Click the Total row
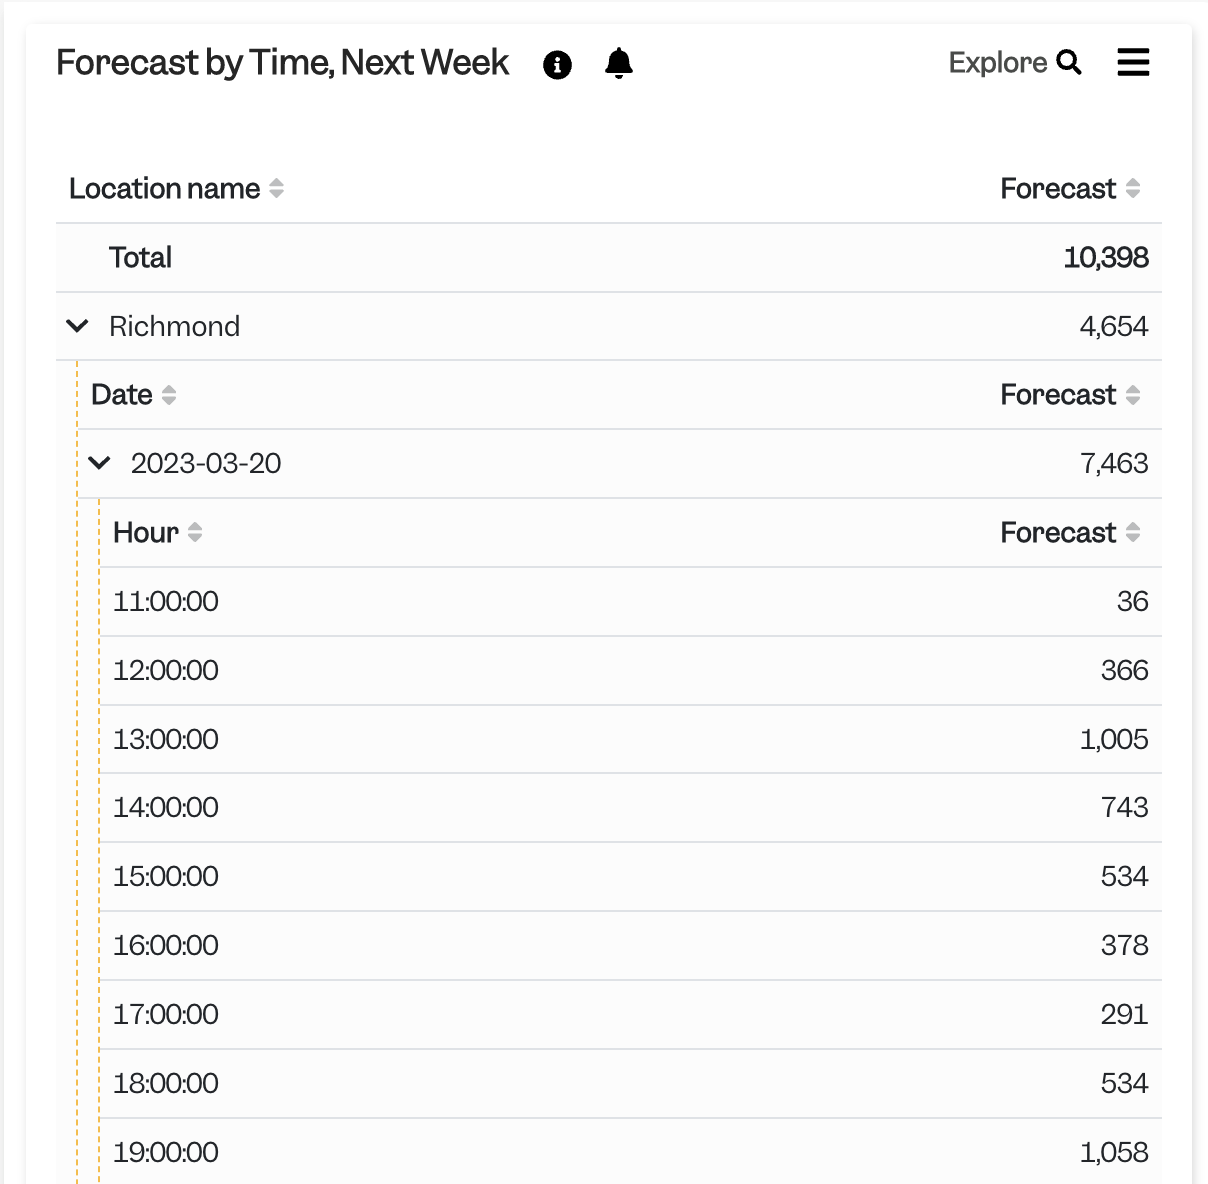The width and height of the screenshot is (1208, 1184). (x=609, y=257)
